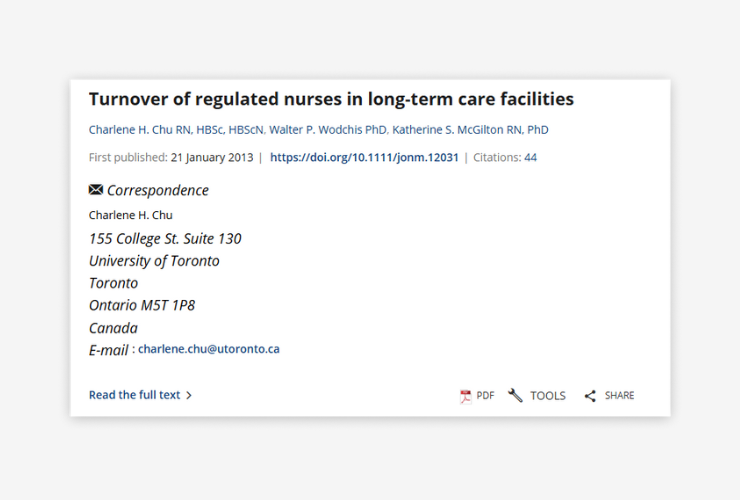Click the Correspondence envelope icon
The image size is (740, 500).
click(96, 189)
